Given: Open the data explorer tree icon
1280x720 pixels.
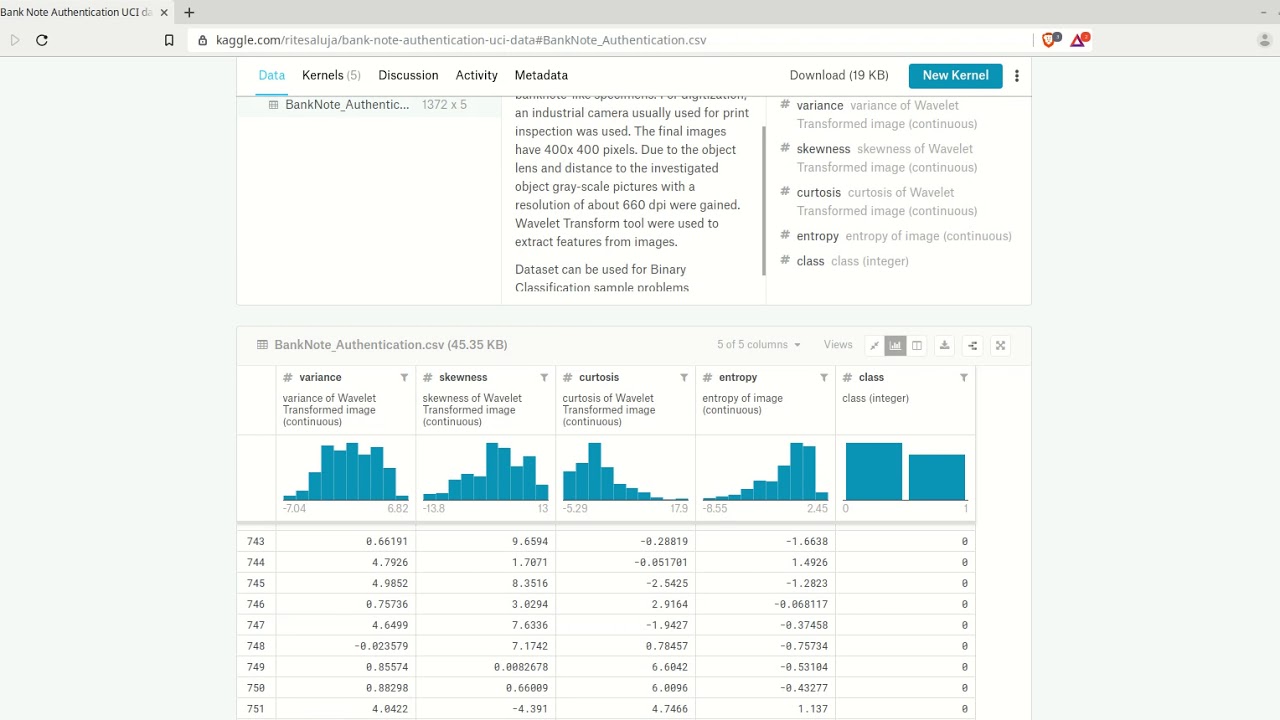Looking at the screenshot, I should coord(972,345).
